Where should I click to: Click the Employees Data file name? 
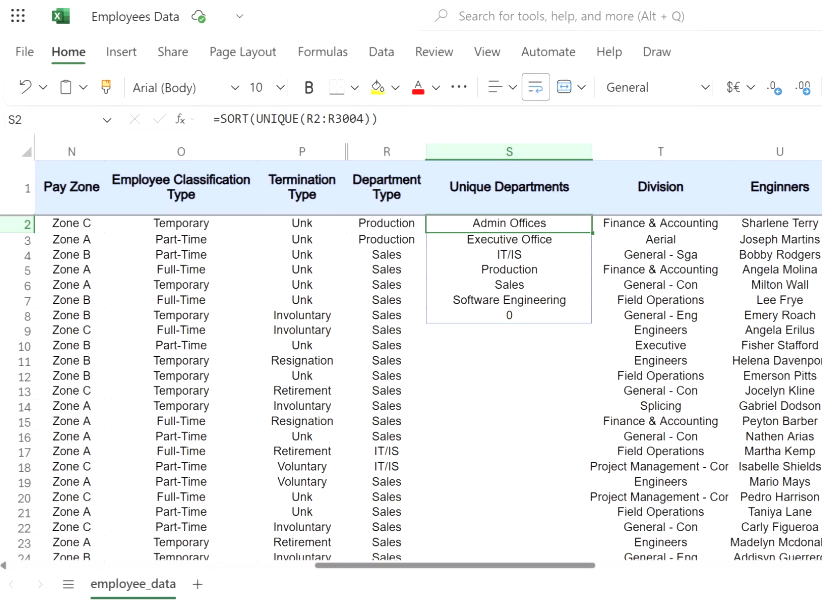coord(135,17)
